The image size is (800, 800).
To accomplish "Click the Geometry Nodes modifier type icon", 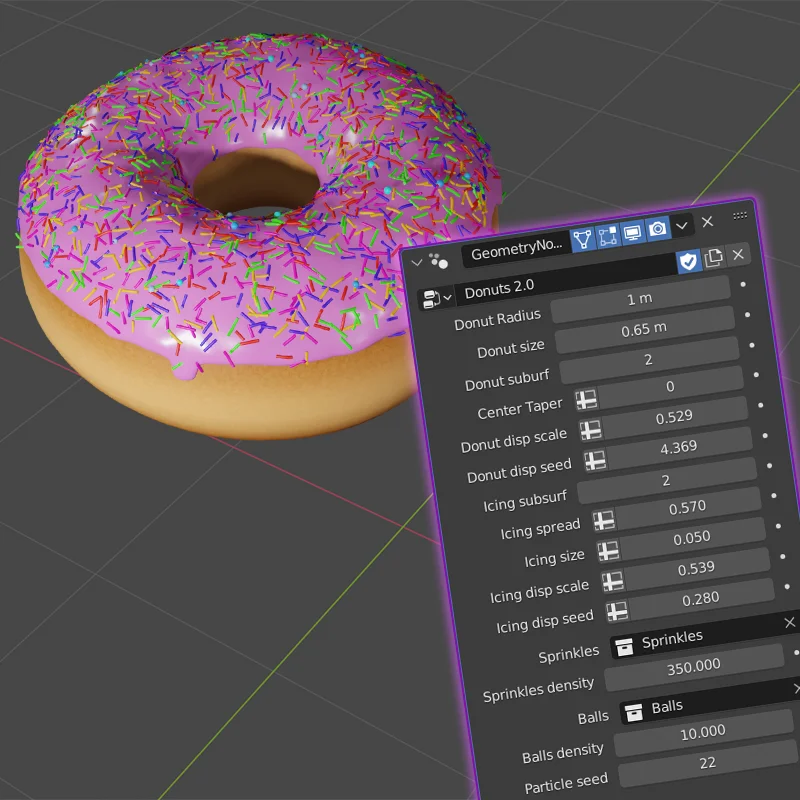I will 438,260.
